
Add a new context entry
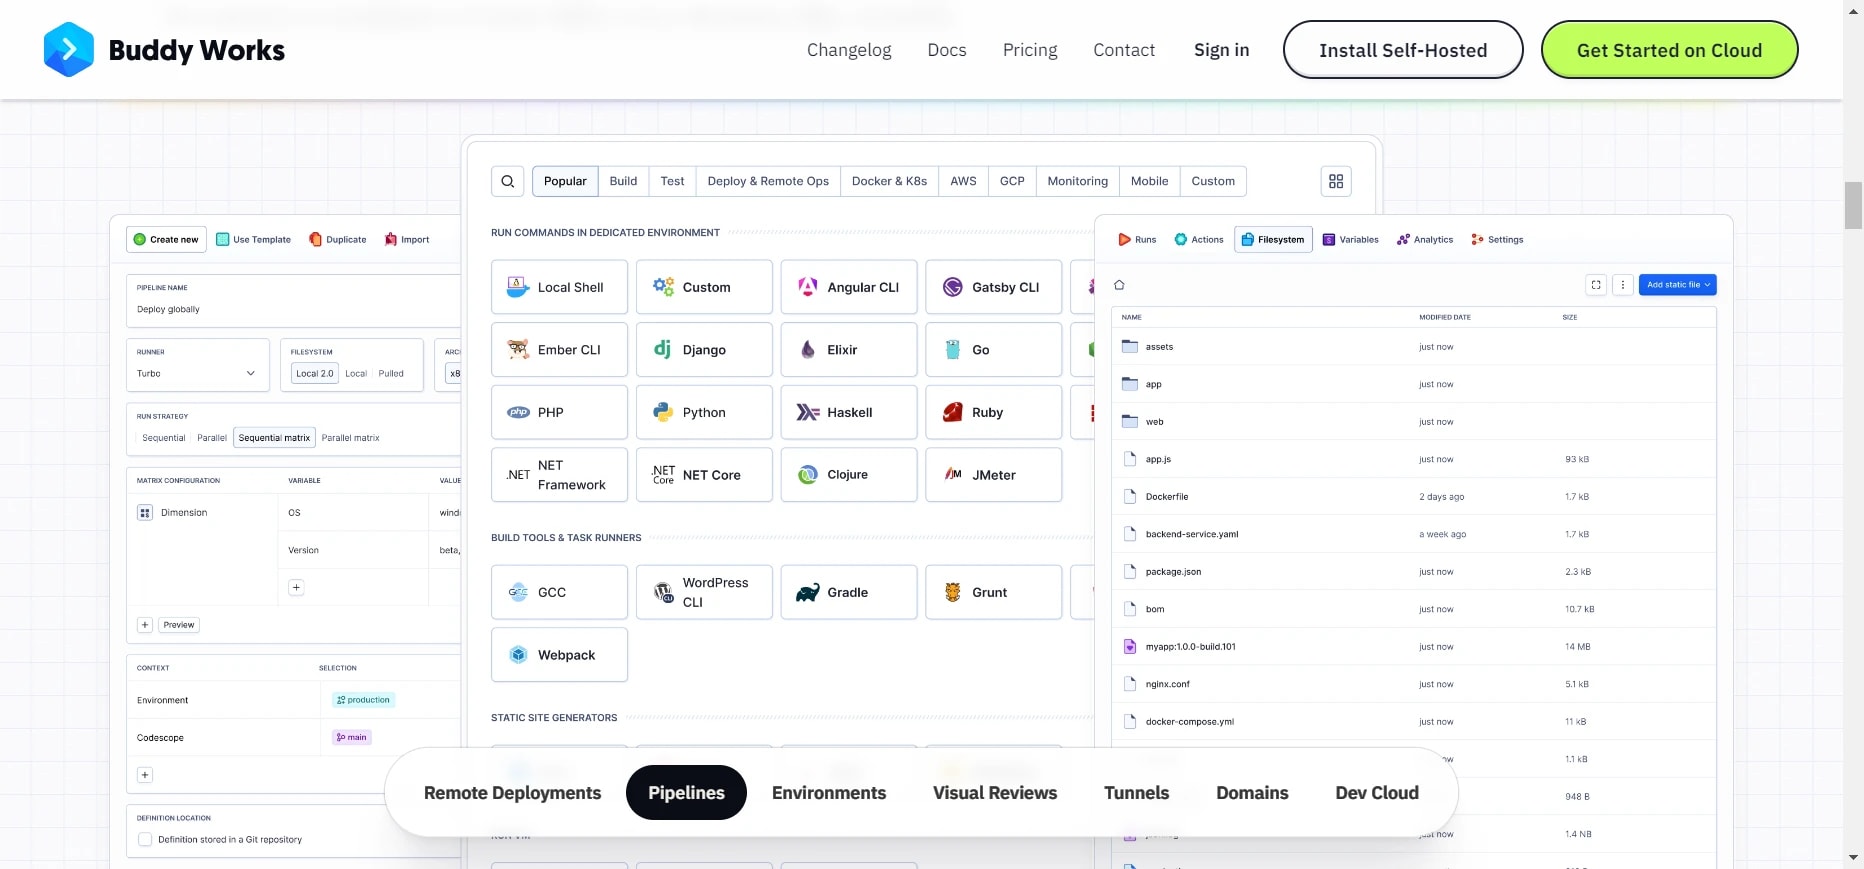[145, 775]
